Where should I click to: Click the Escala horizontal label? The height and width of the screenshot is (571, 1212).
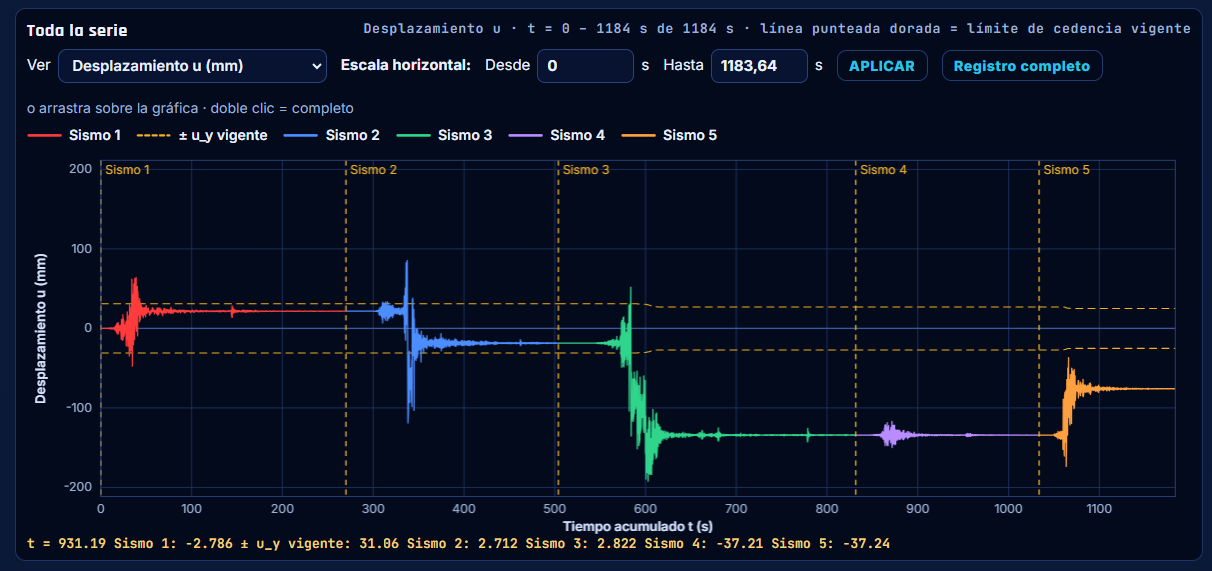tap(405, 66)
